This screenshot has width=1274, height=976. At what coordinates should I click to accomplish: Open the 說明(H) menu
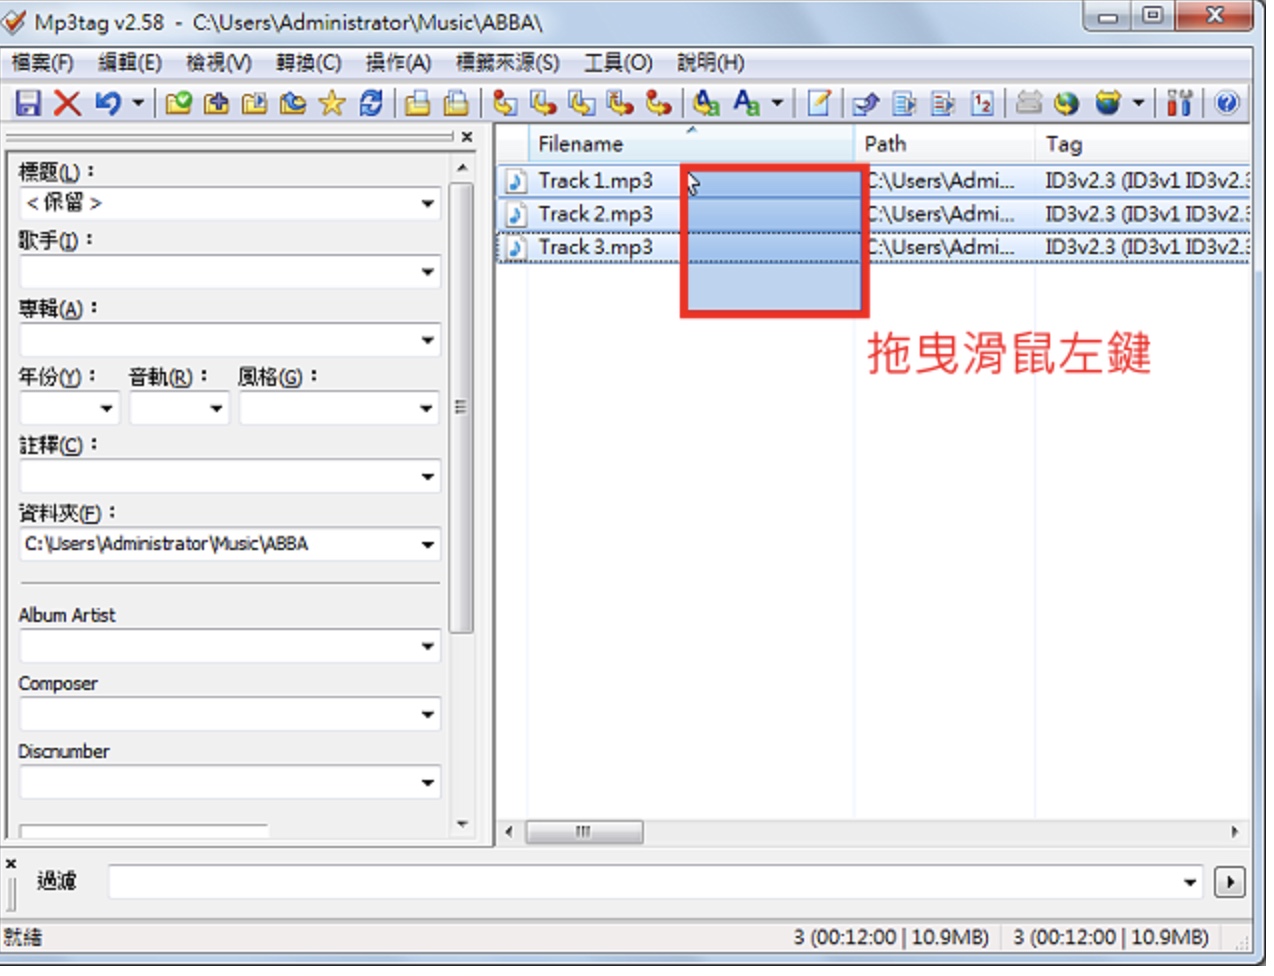(x=711, y=63)
